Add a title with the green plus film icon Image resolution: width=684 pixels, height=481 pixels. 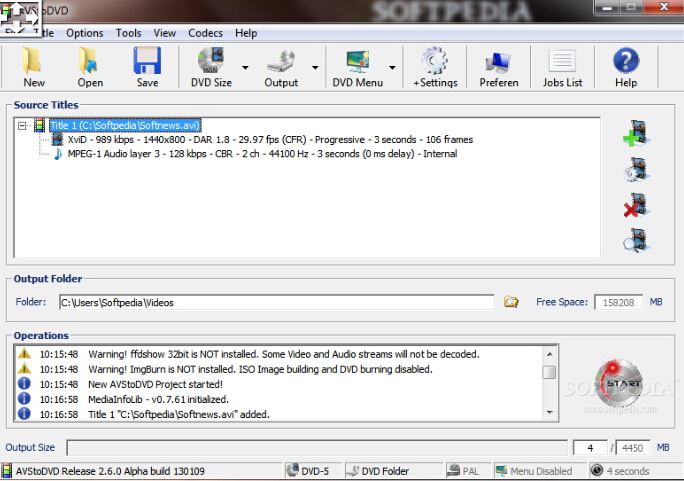(x=637, y=133)
